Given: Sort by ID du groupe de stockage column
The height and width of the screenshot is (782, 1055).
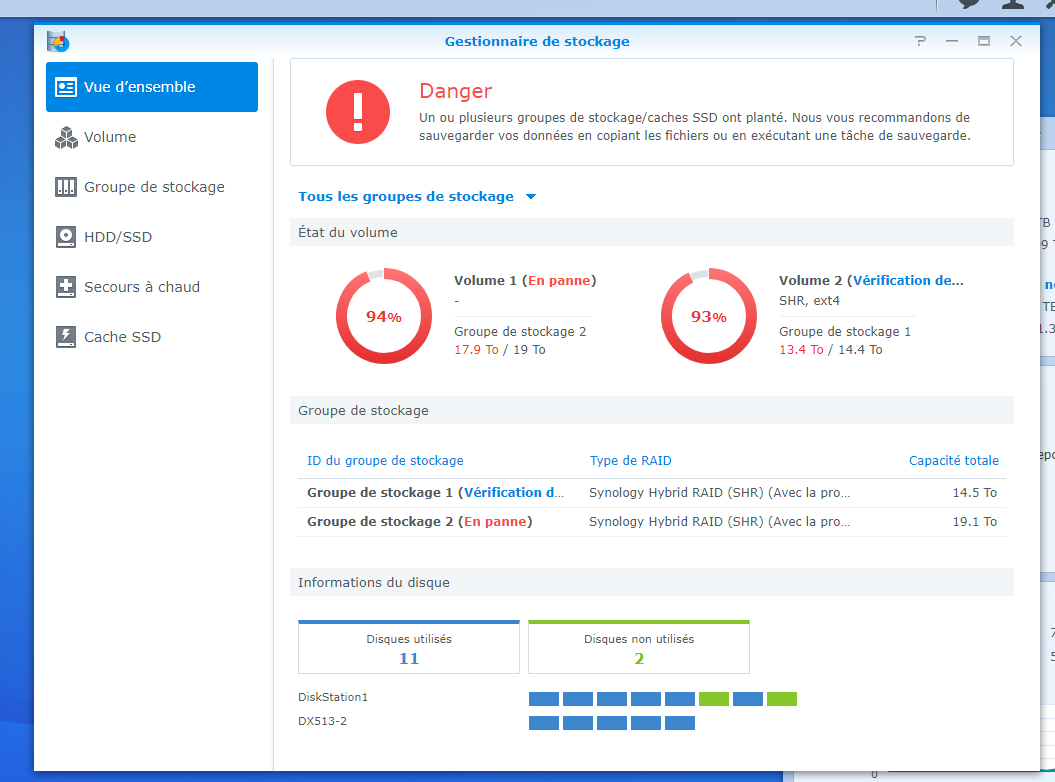Looking at the screenshot, I should [386, 461].
